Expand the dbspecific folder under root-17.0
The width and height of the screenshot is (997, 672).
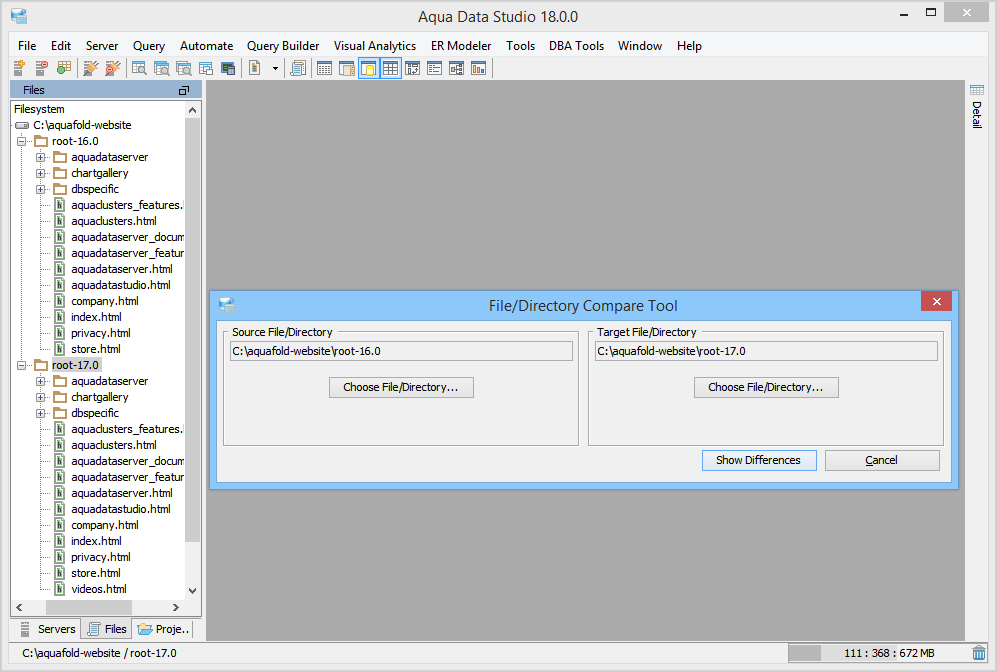tap(41, 413)
